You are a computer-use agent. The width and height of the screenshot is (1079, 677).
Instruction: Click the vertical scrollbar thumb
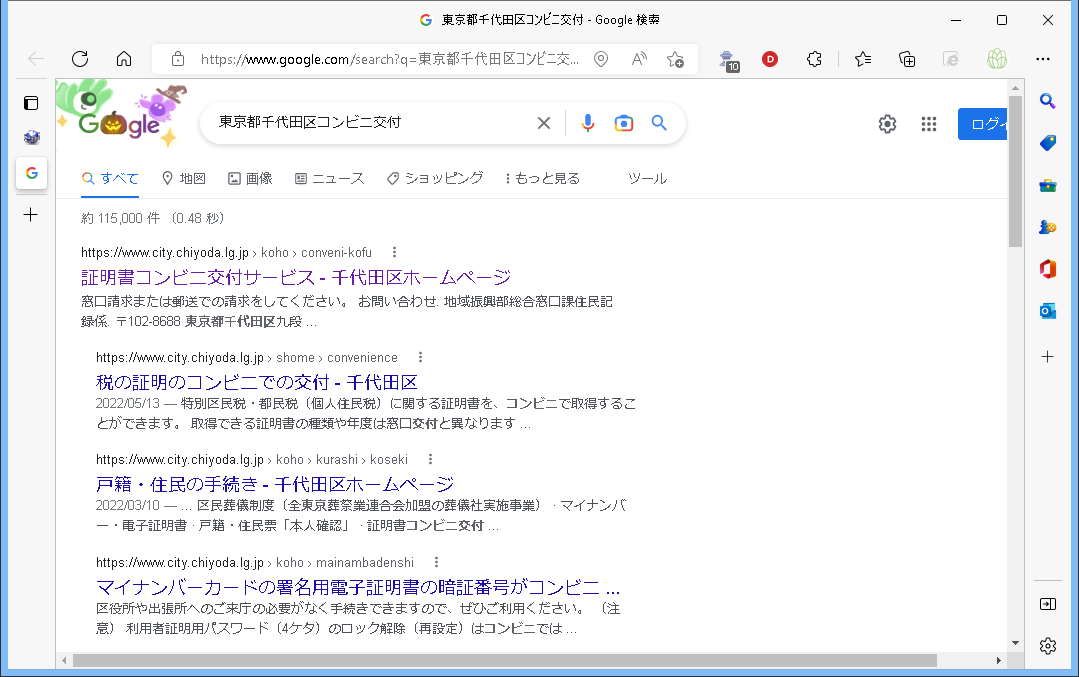[1015, 171]
